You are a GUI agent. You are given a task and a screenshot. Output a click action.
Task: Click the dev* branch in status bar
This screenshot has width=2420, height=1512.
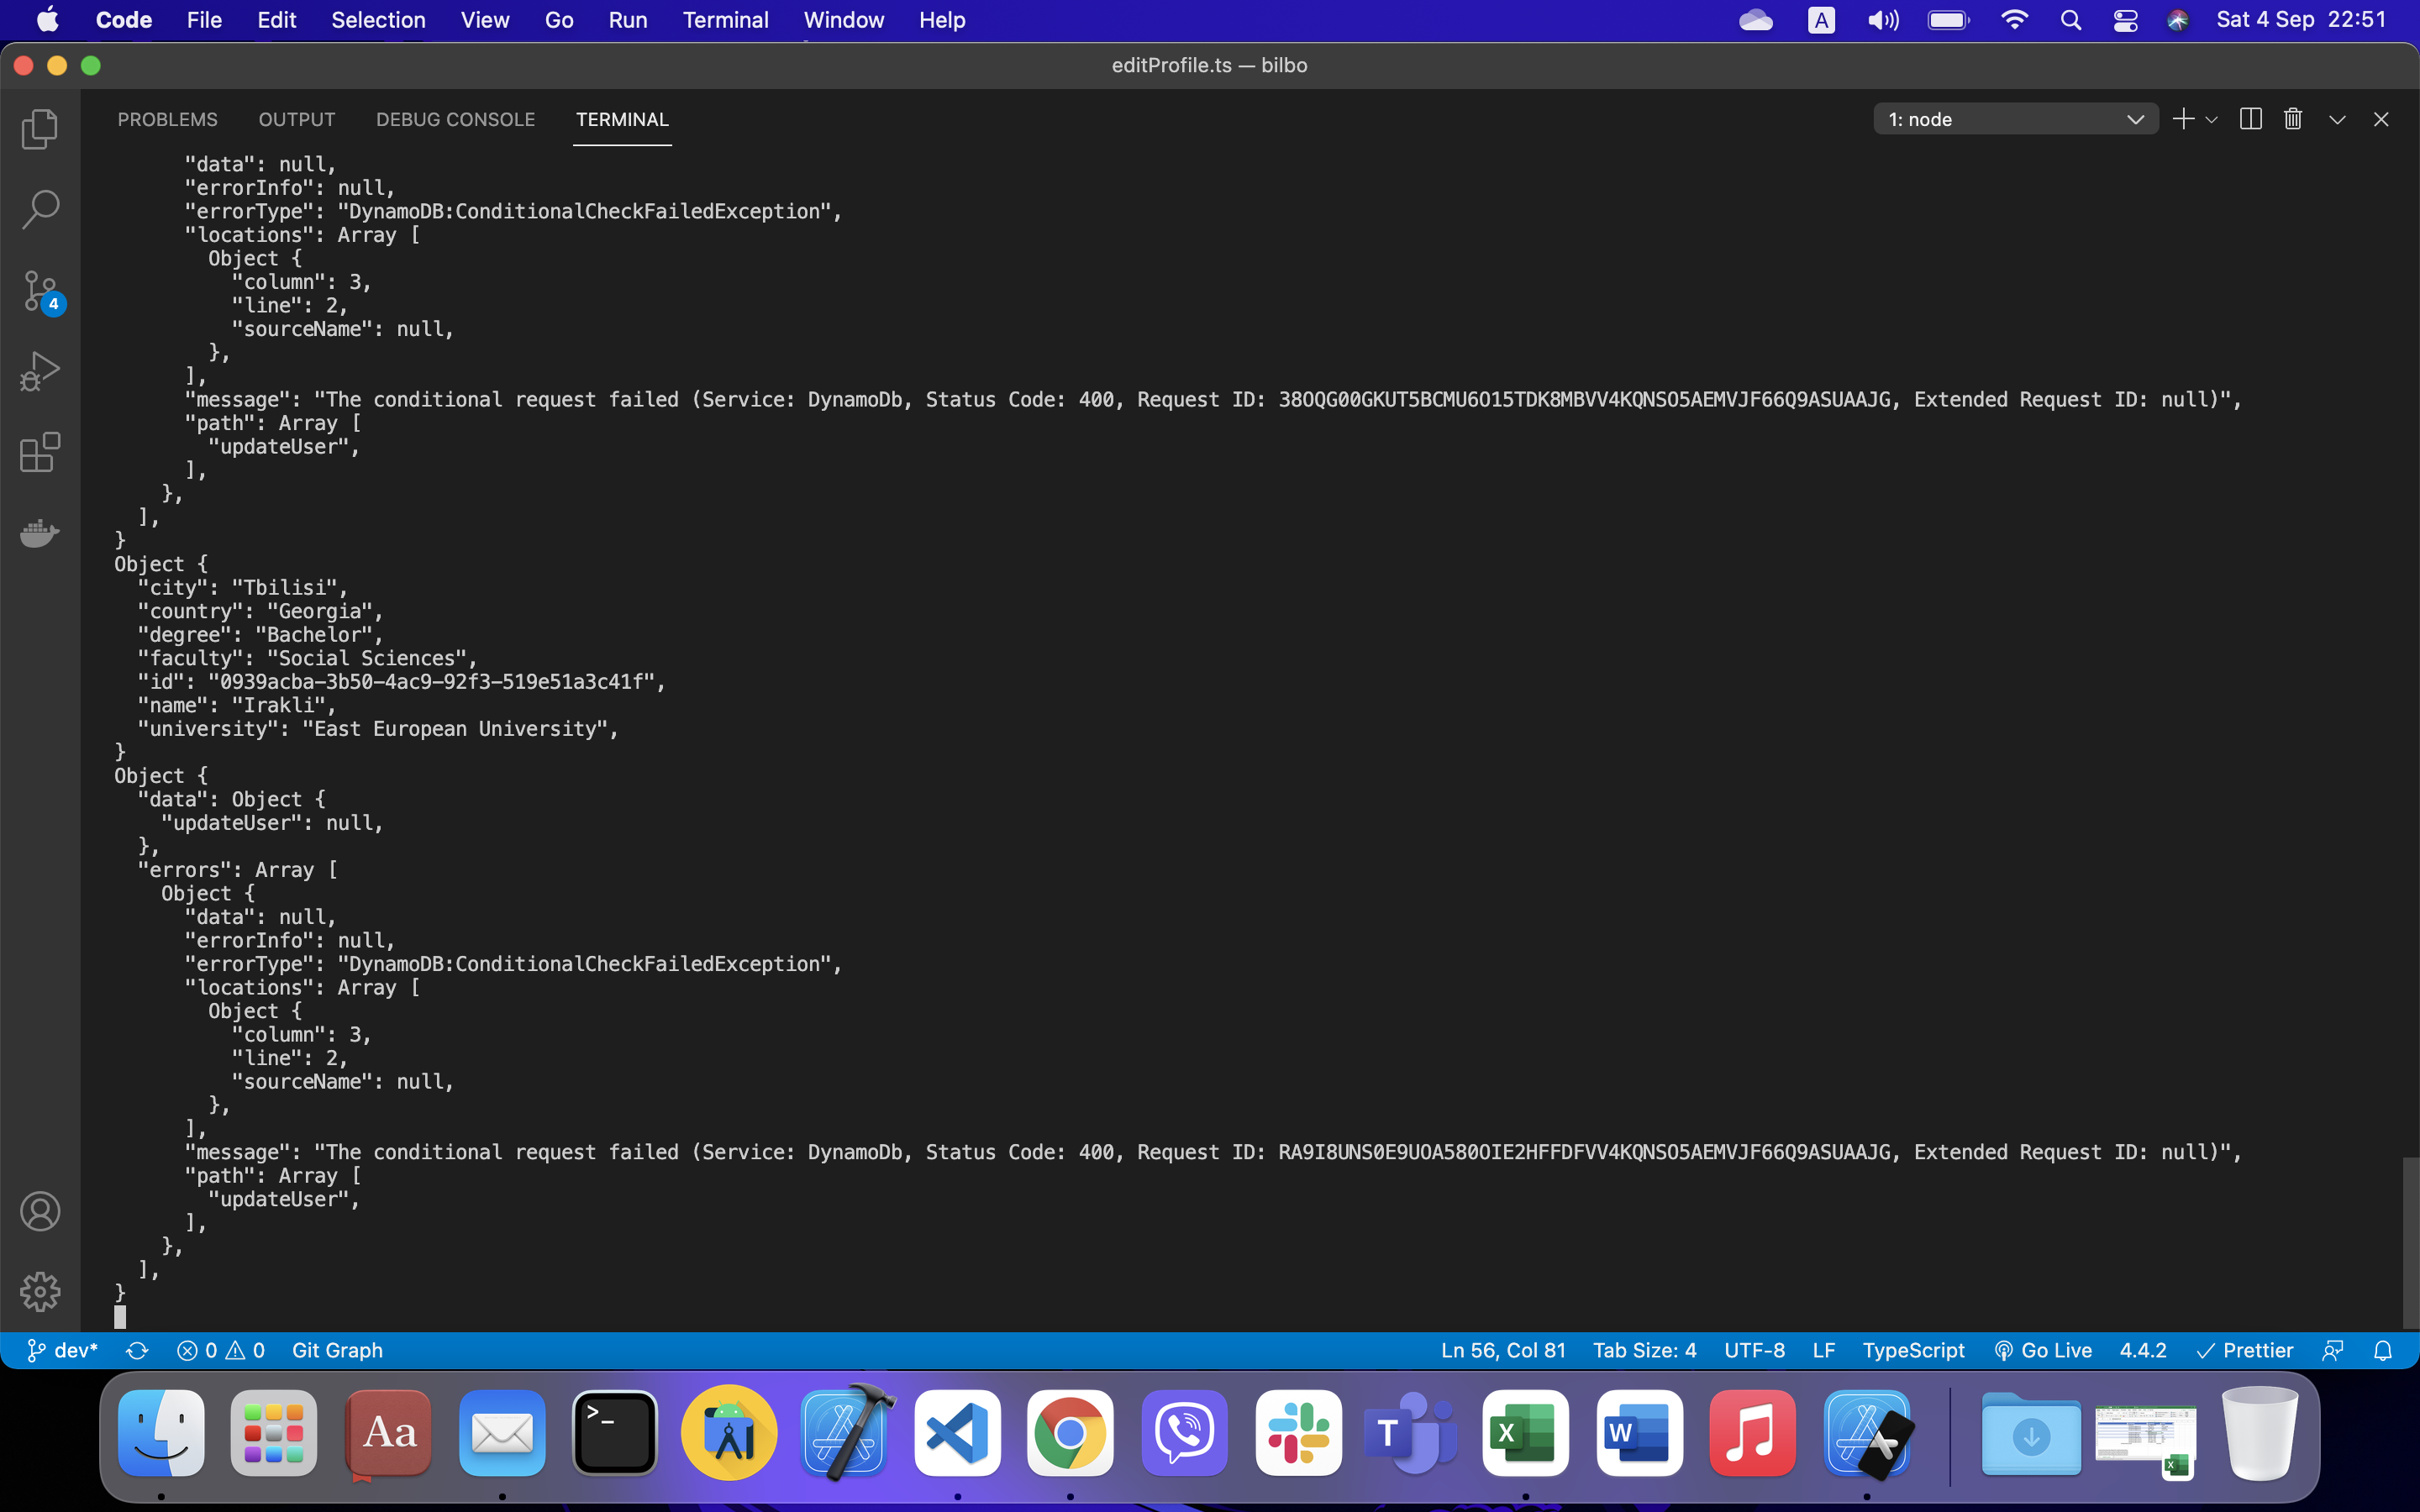pyautogui.click(x=62, y=1350)
